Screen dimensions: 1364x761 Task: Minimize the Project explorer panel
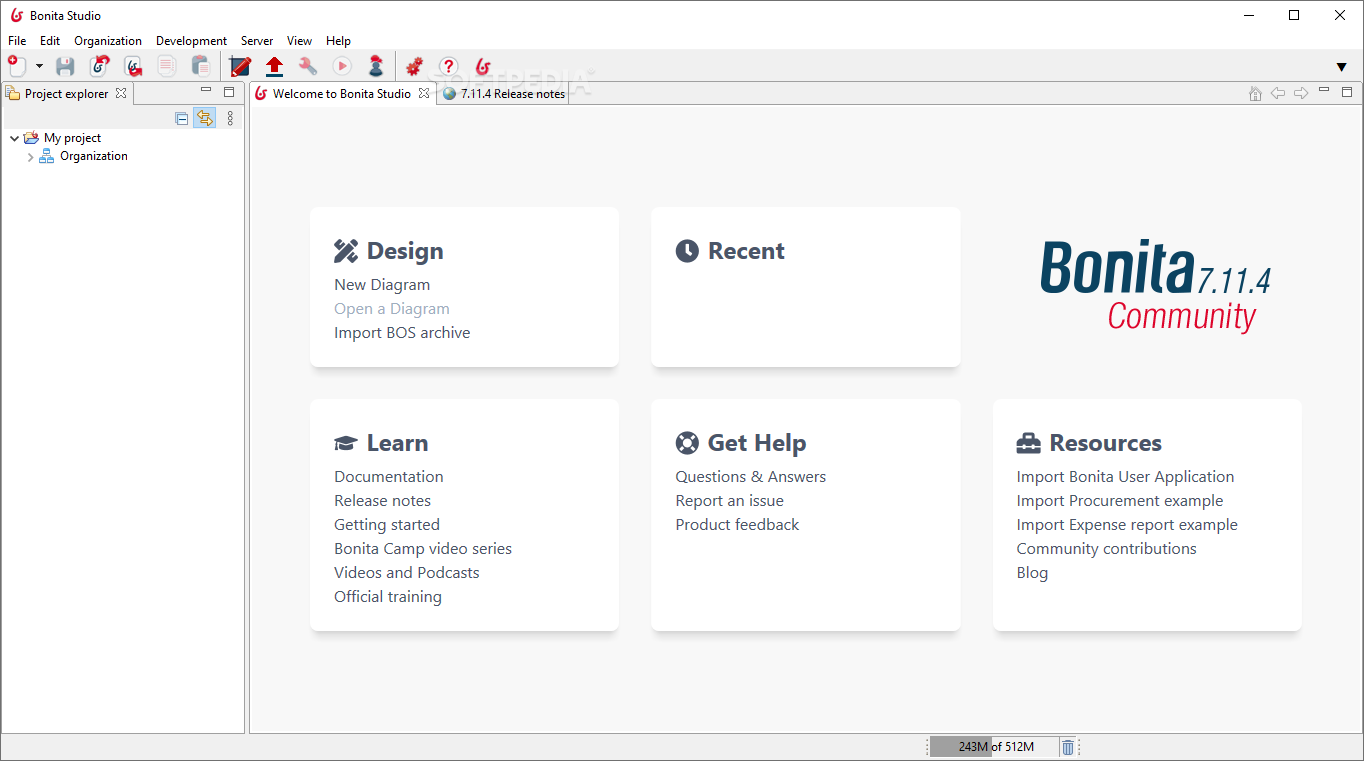pos(206,91)
